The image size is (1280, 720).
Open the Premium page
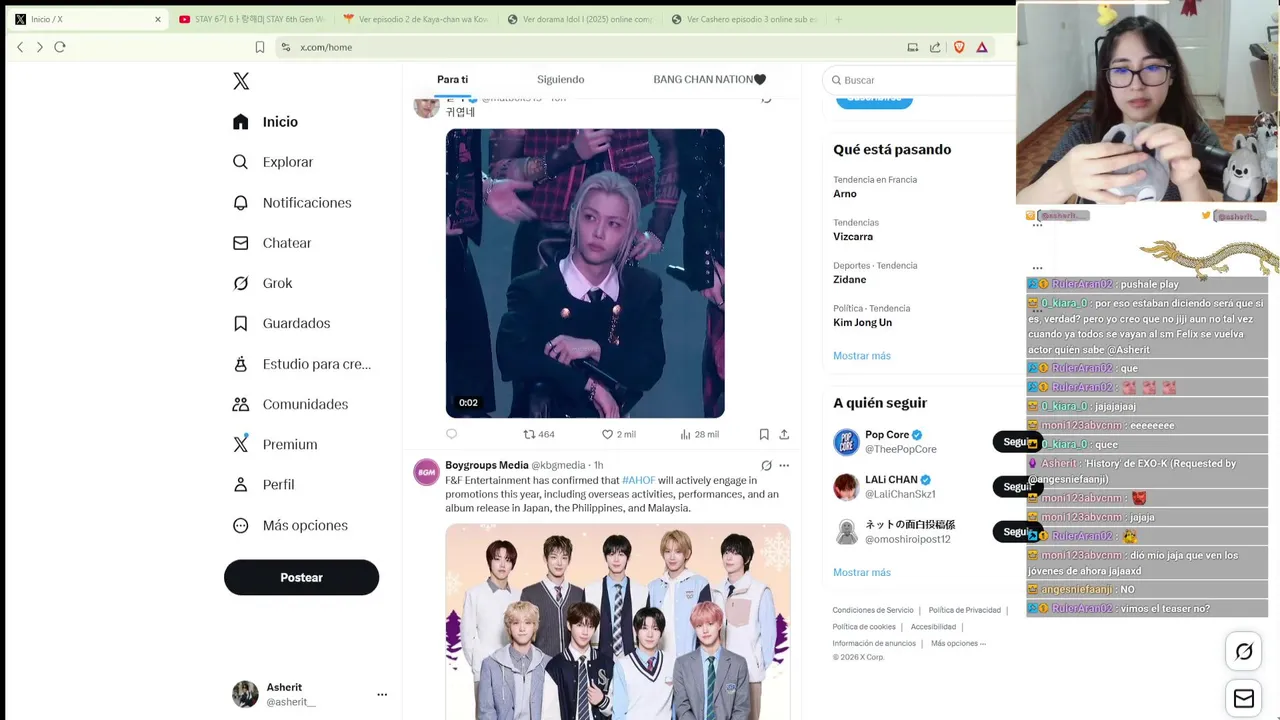[x=275, y=444]
